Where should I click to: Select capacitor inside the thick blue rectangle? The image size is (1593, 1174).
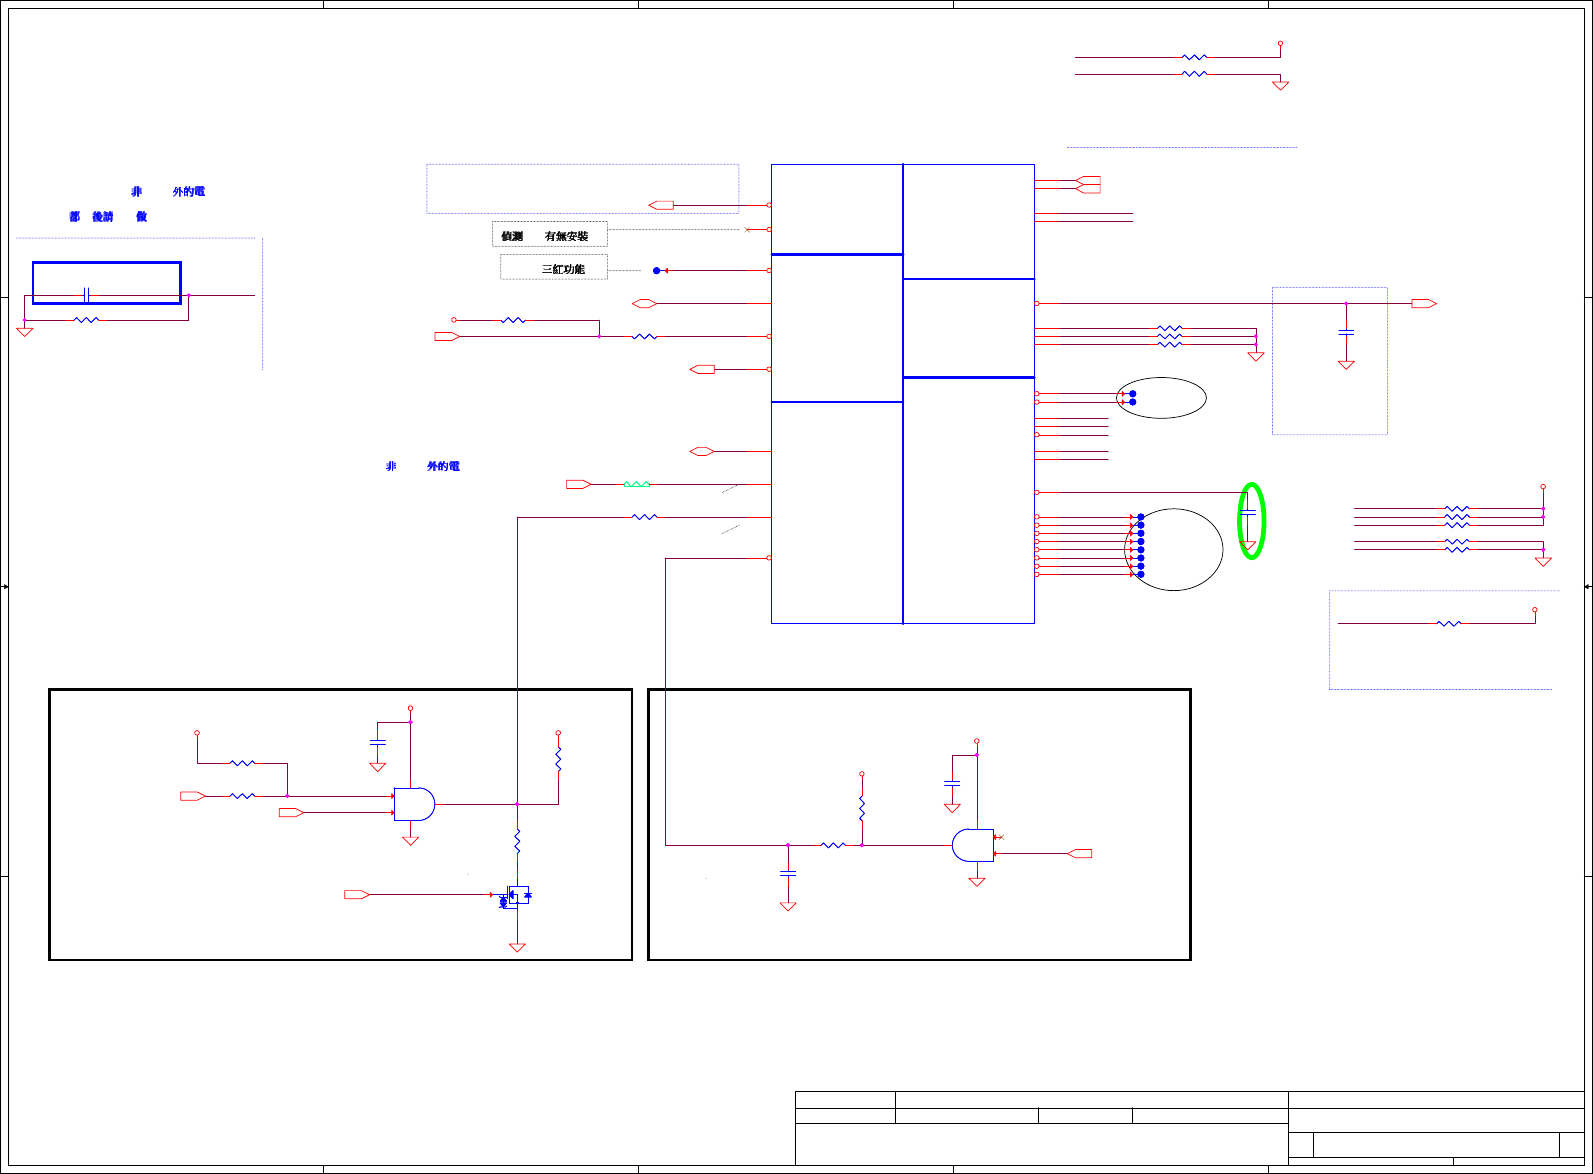tap(87, 295)
